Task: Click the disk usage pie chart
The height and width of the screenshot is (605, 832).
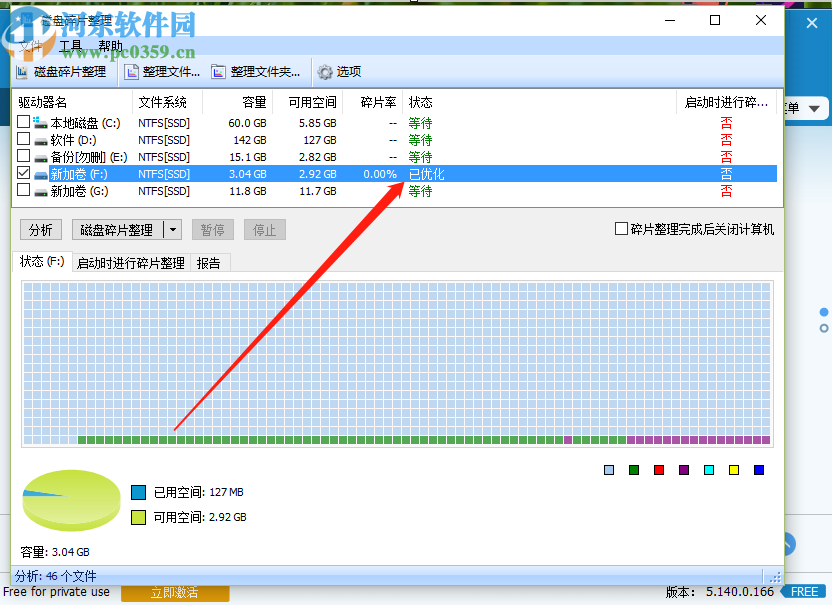Action: [71, 500]
